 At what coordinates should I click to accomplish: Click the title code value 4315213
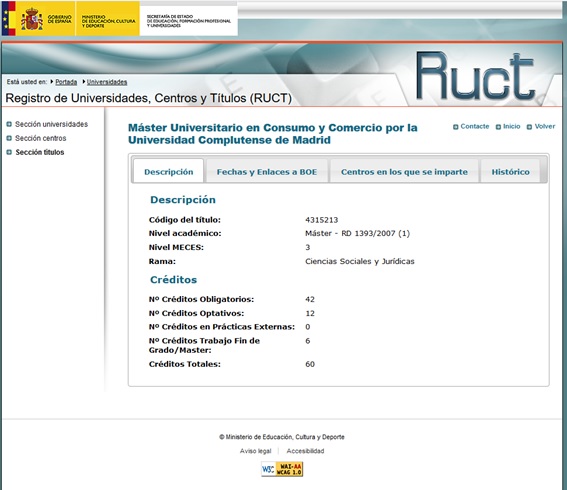tap(321, 220)
